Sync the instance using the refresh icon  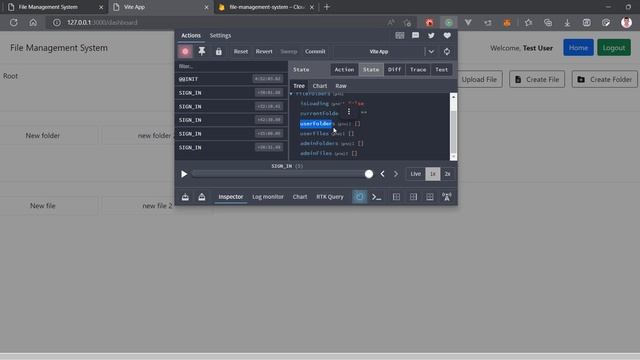pos(447,51)
